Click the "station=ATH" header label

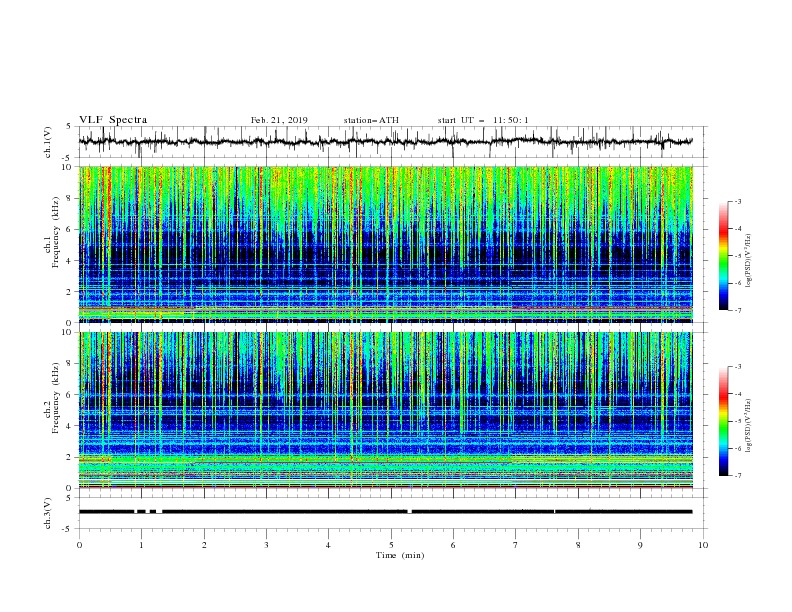click(371, 120)
